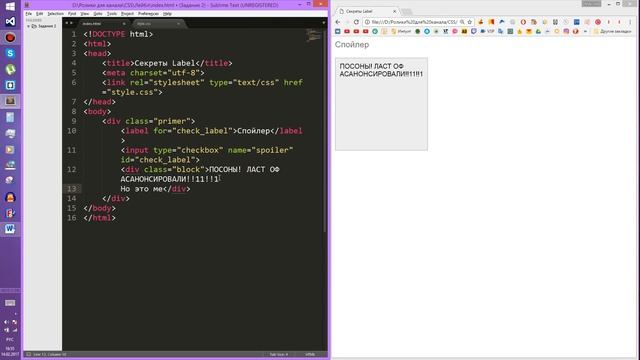The height and width of the screenshot is (360, 640).
Task: Open the Twitch bookmark icon
Action: pyautogui.click(x=473, y=31)
